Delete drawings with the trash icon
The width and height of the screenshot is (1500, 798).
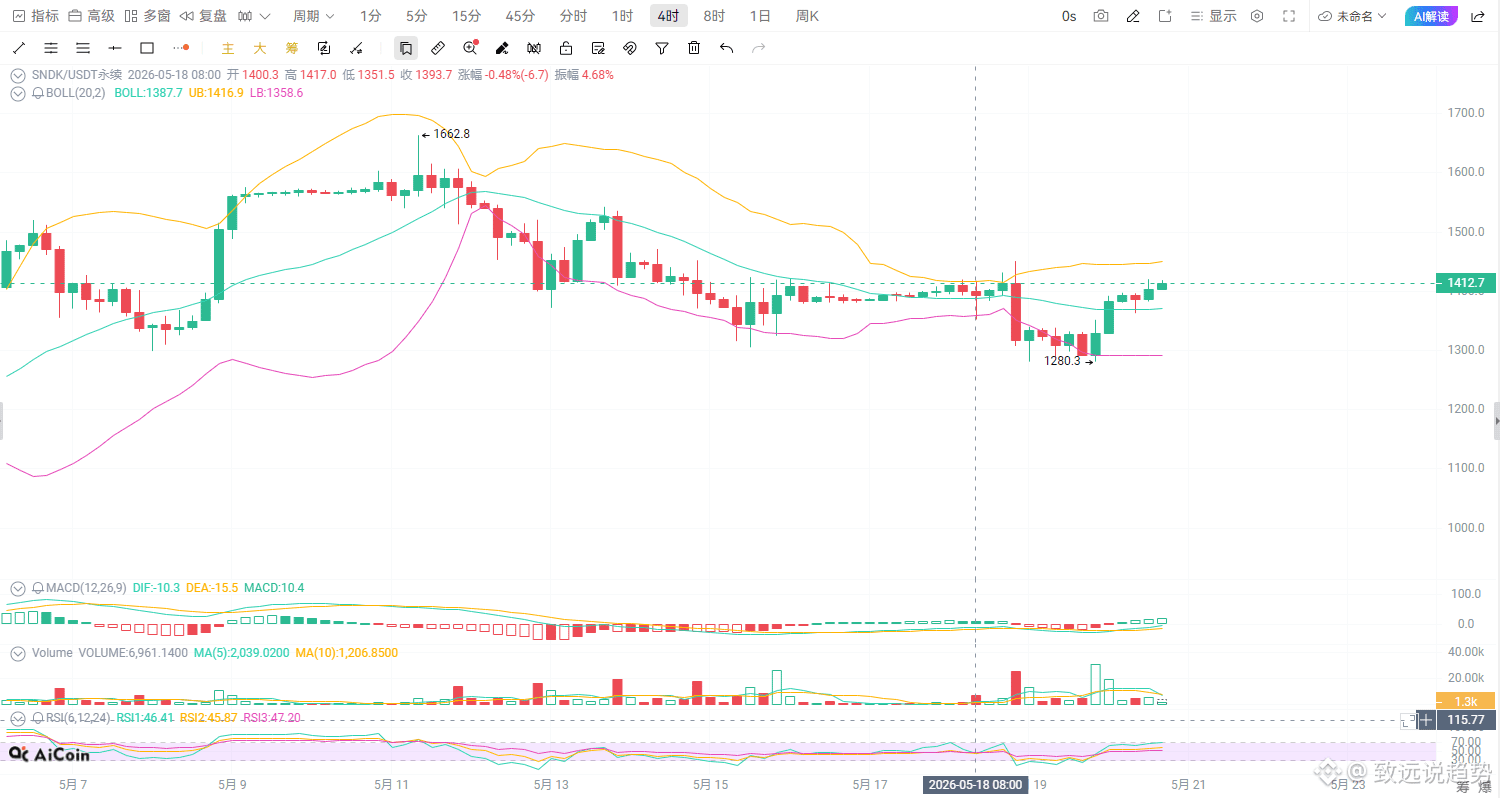(x=694, y=48)
